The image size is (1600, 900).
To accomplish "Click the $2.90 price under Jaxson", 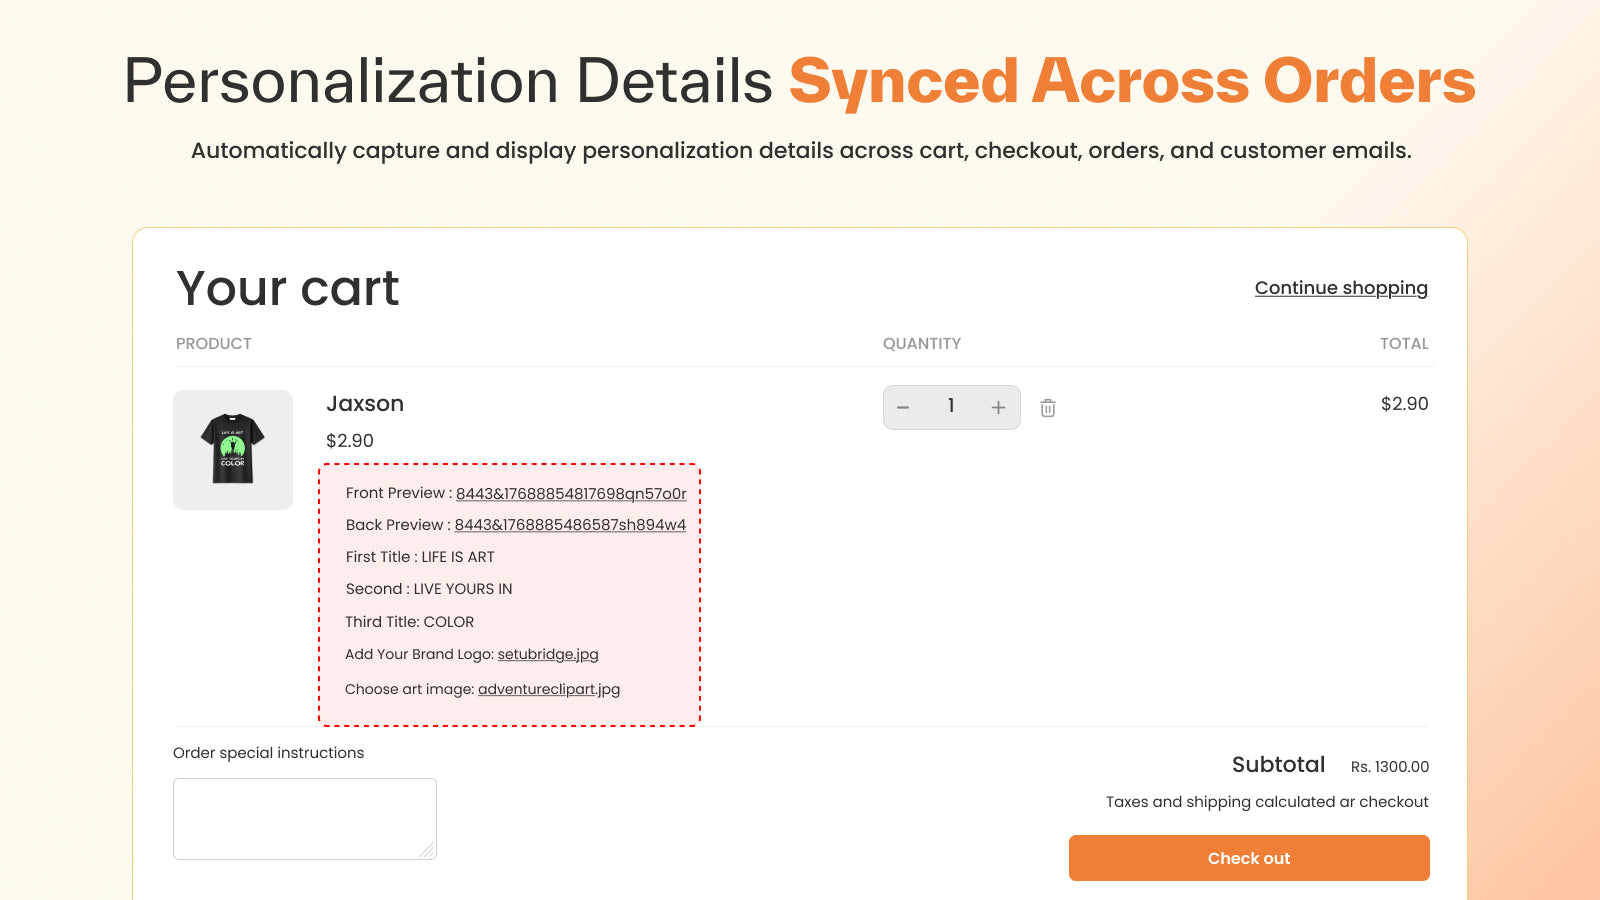I will point(348,440).
